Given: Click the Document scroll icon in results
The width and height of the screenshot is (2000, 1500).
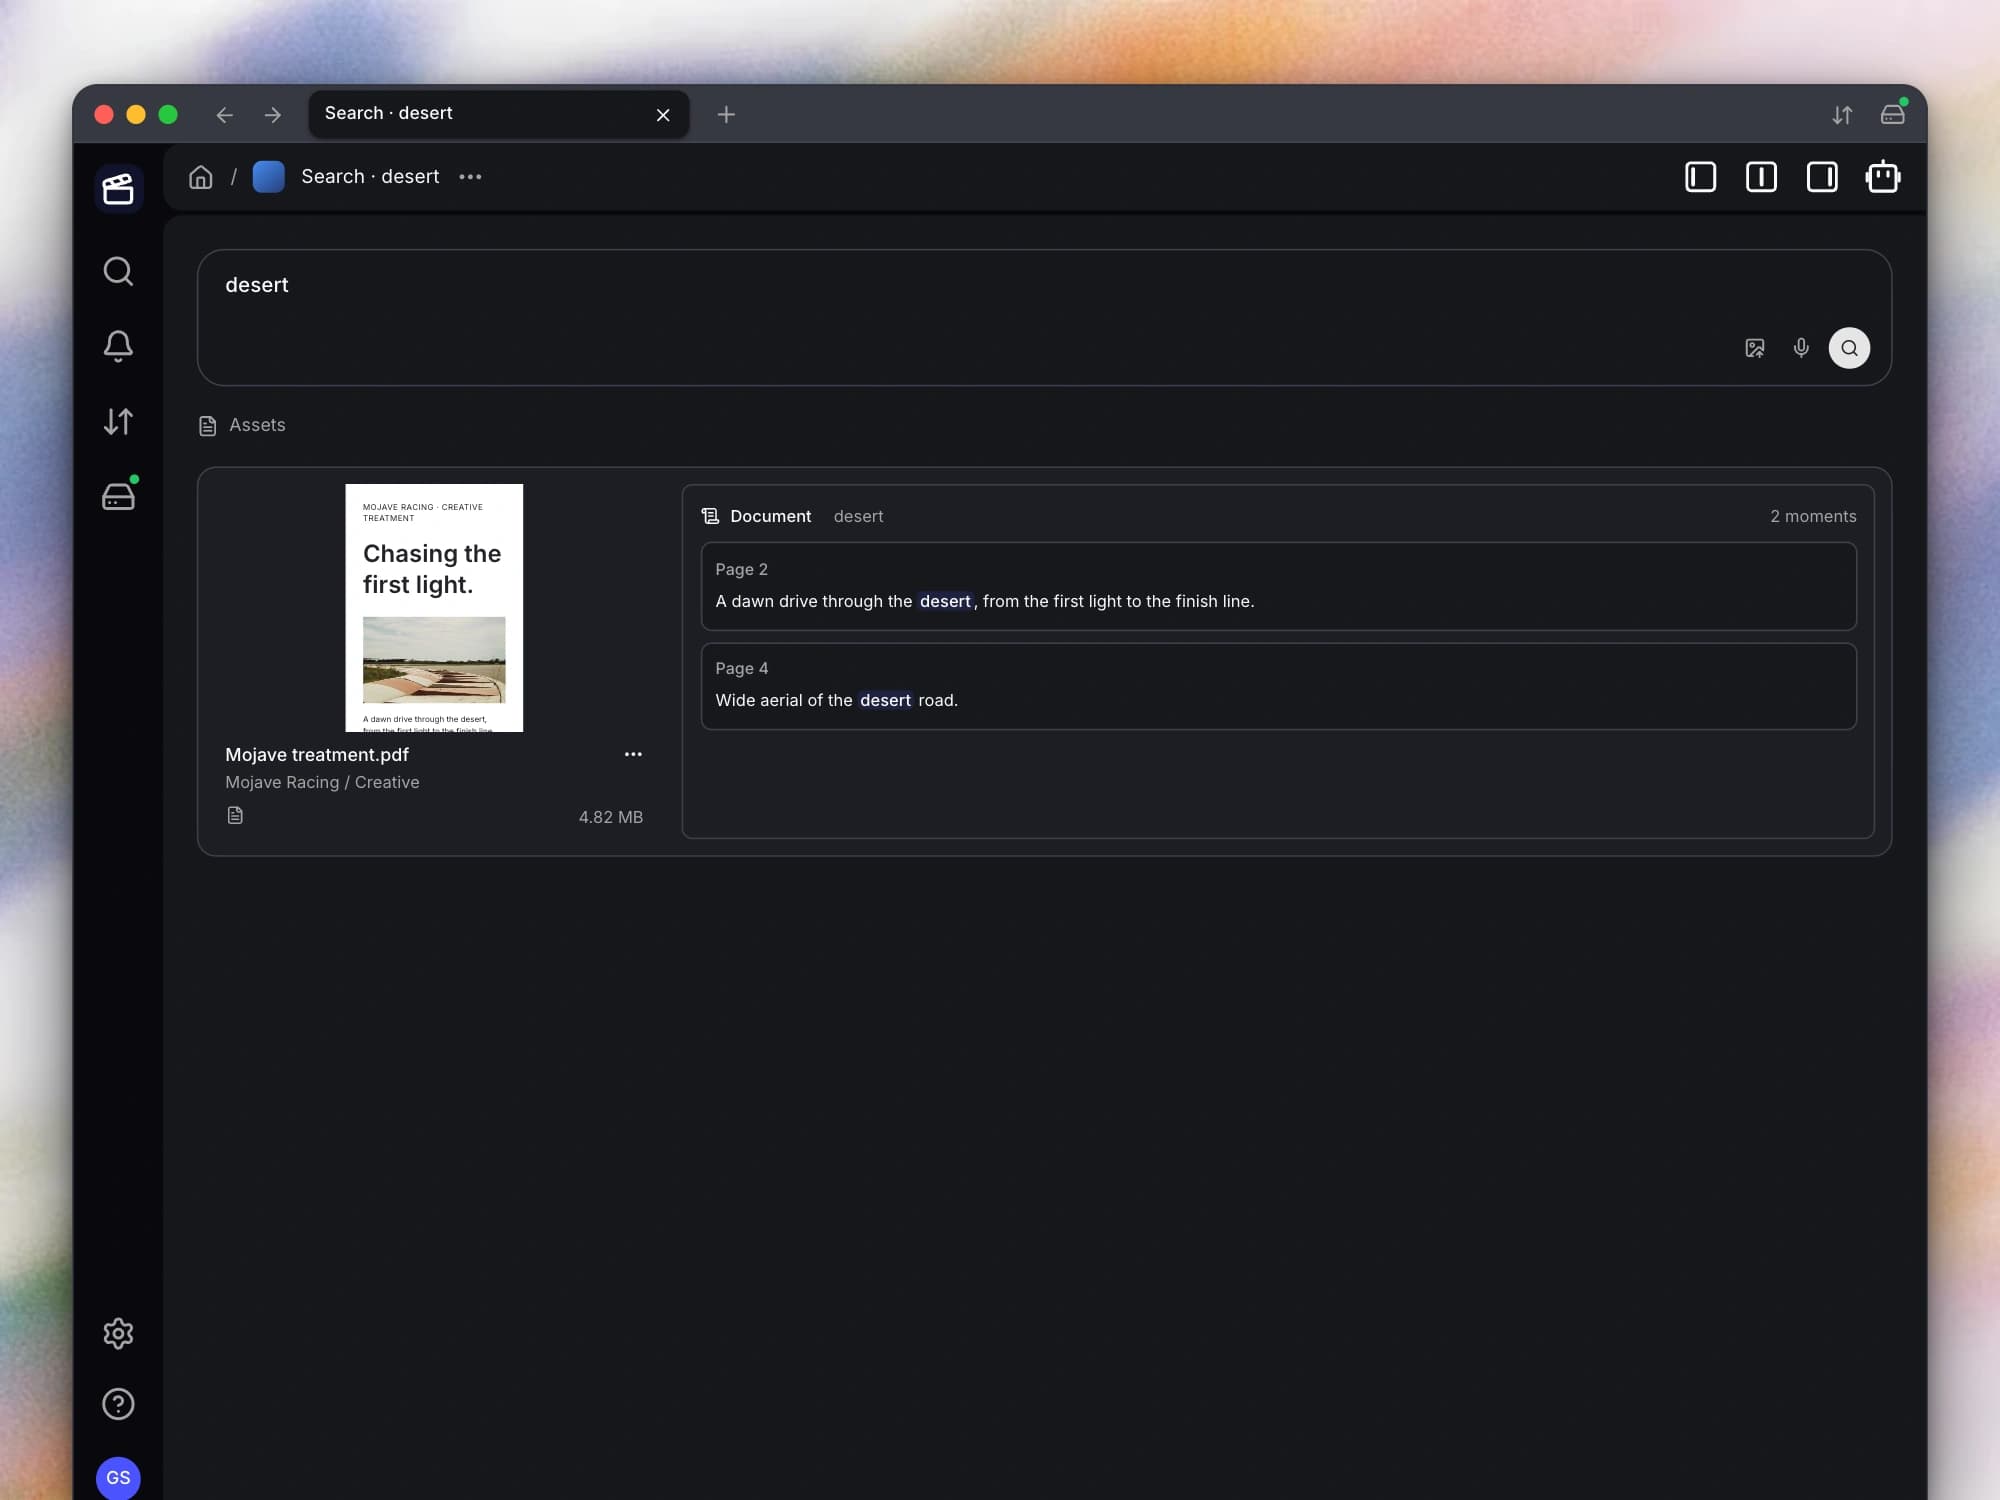Looking at the screenshot, I should pyautogui.click(x=710, y=516).
